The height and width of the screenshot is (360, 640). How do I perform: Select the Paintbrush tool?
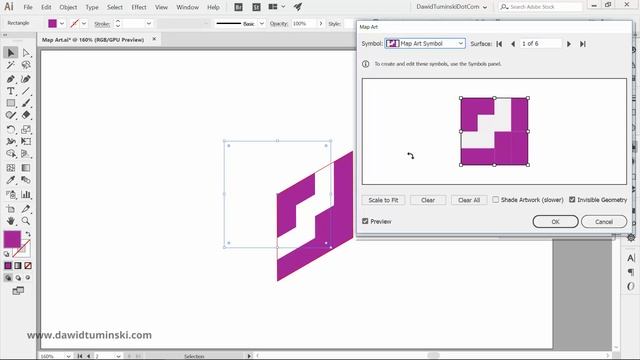pos(26,103)
